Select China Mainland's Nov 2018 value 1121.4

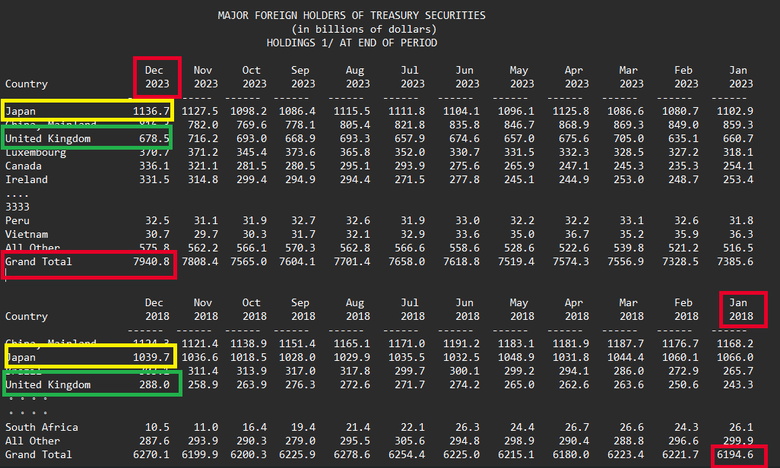coord(200,344)
